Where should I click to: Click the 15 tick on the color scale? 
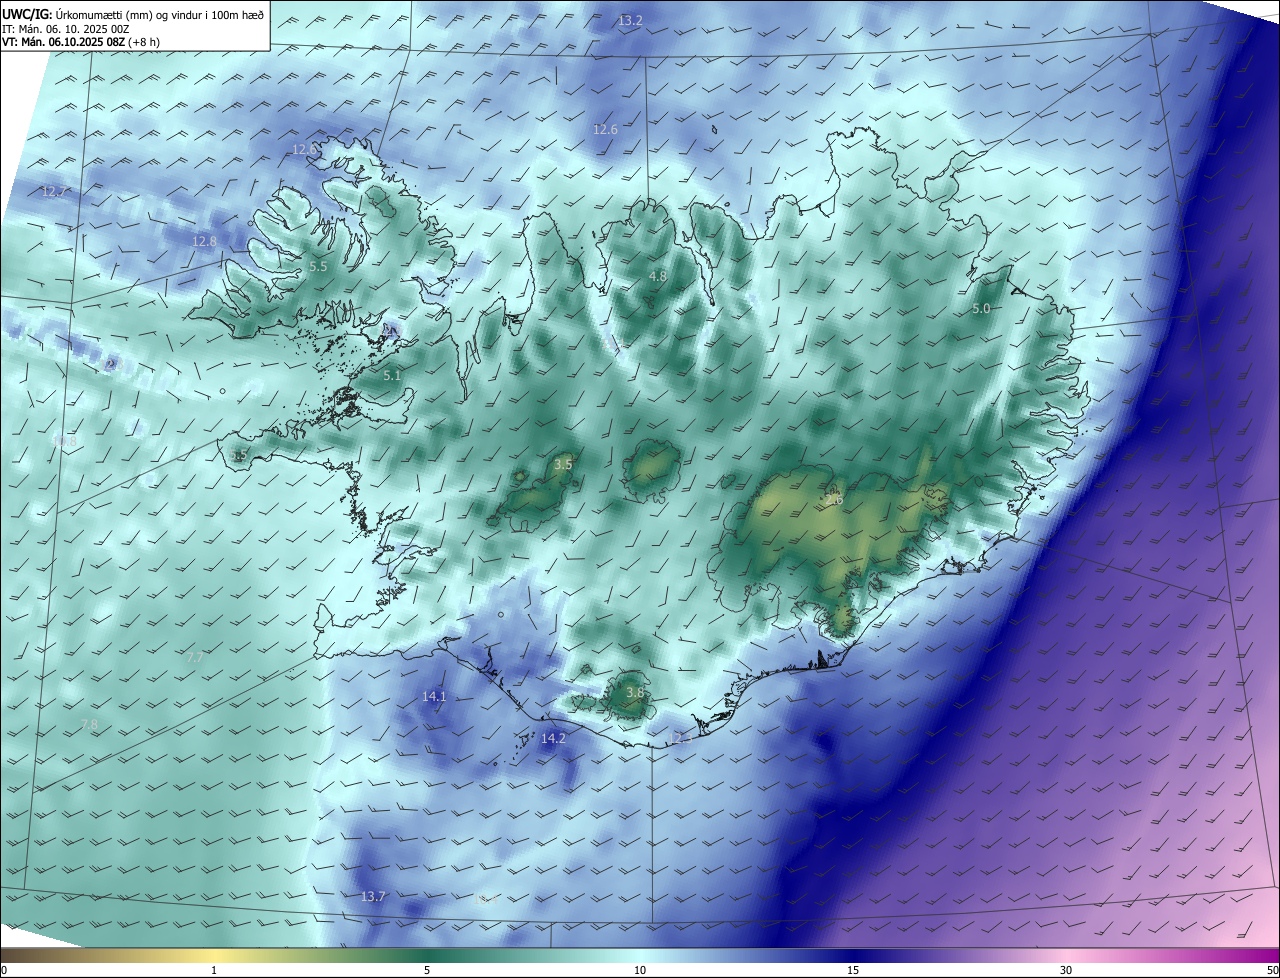coord(853,970)
